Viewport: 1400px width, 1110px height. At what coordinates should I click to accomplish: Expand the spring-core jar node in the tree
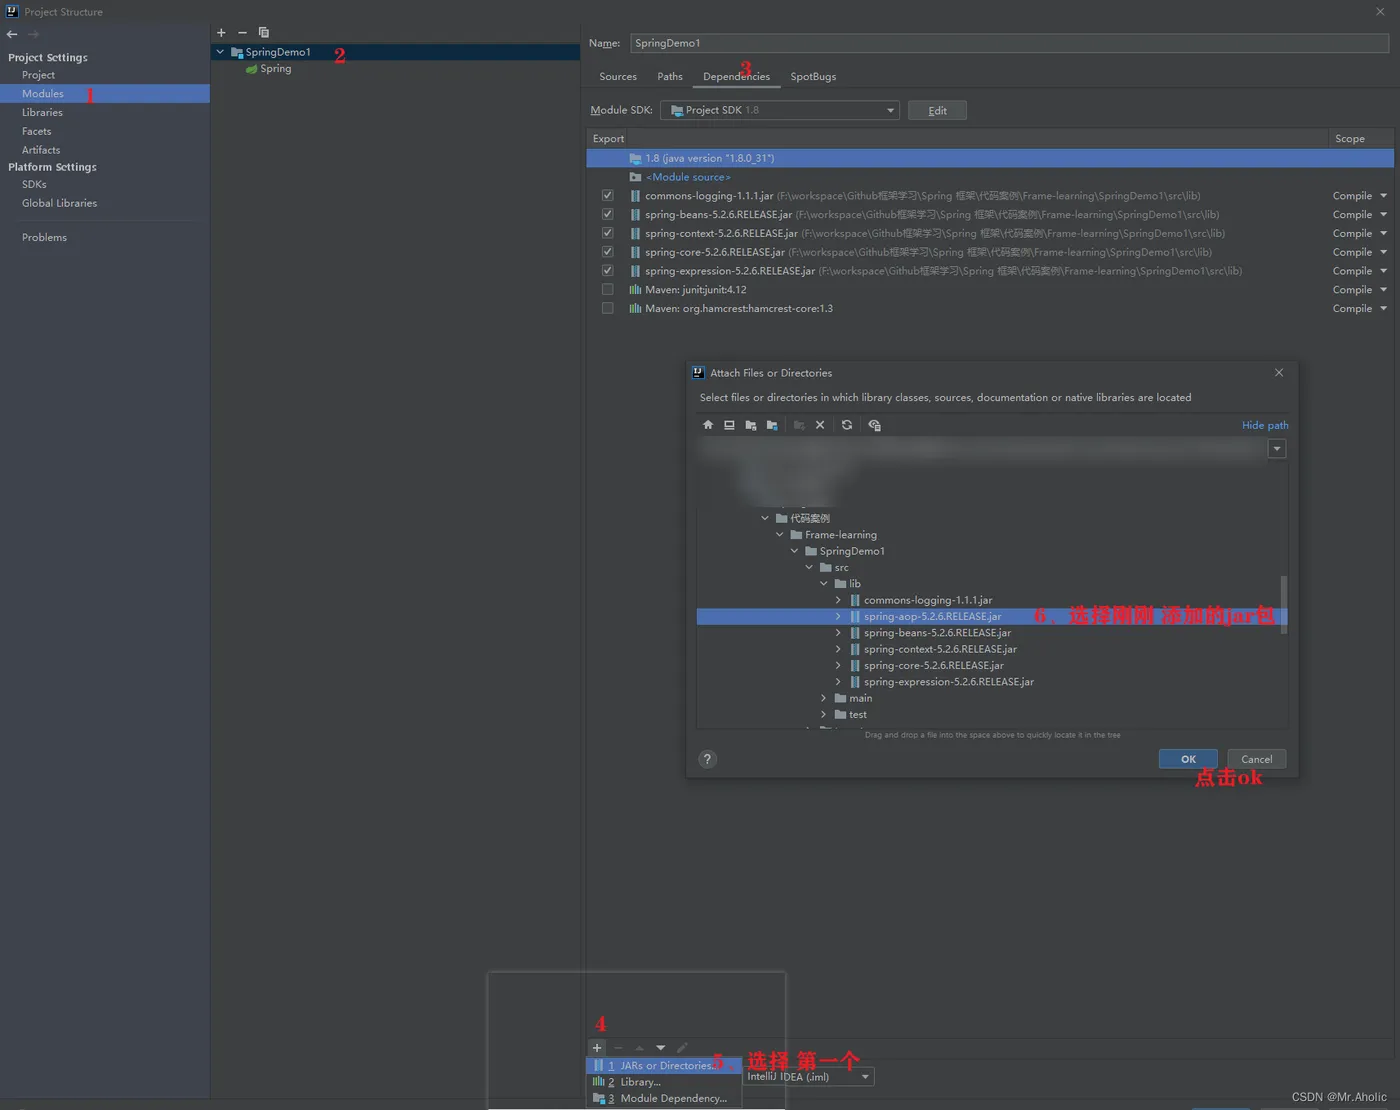[838, 666]
